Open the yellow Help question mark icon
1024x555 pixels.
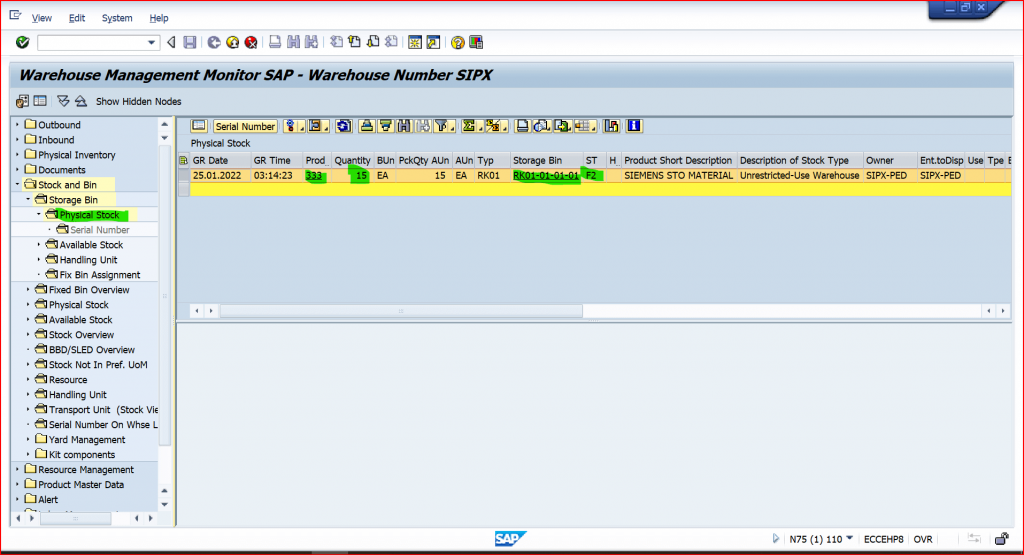tap(458, 42)
